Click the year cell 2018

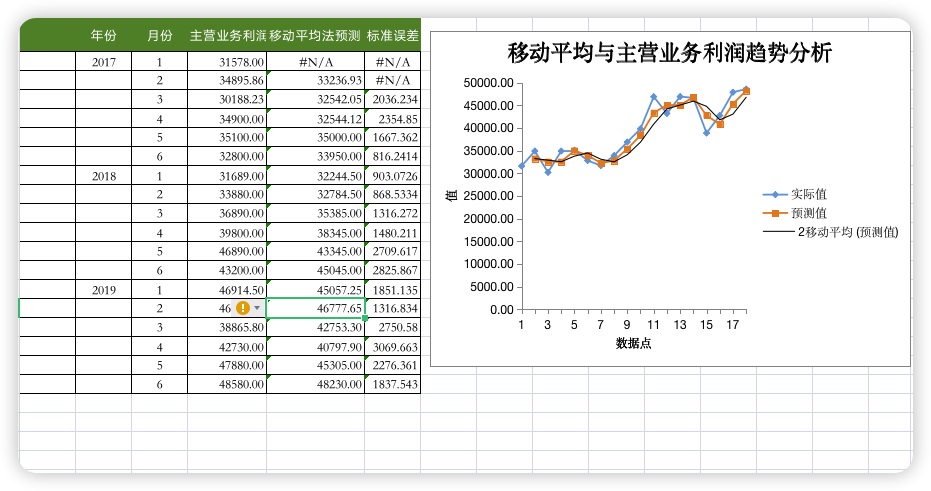coord(103,176)
